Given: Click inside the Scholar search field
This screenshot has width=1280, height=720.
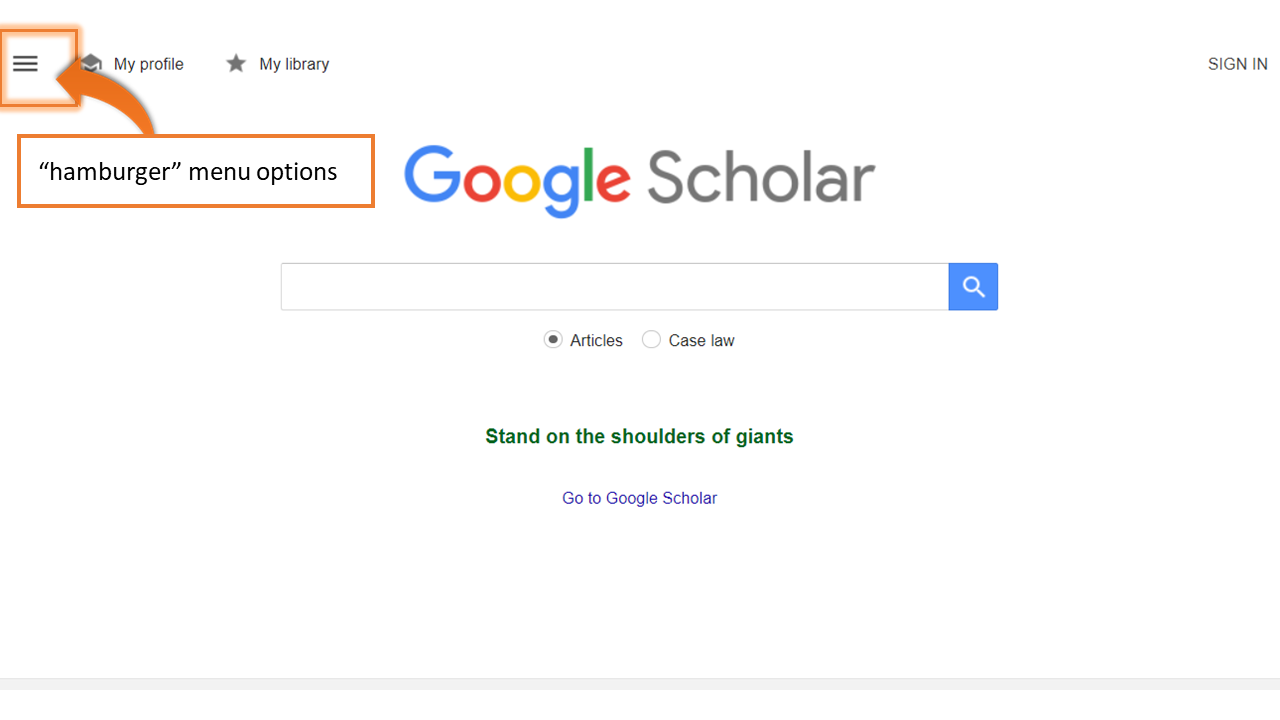Looking at the screenshot, I should point(615,287).
